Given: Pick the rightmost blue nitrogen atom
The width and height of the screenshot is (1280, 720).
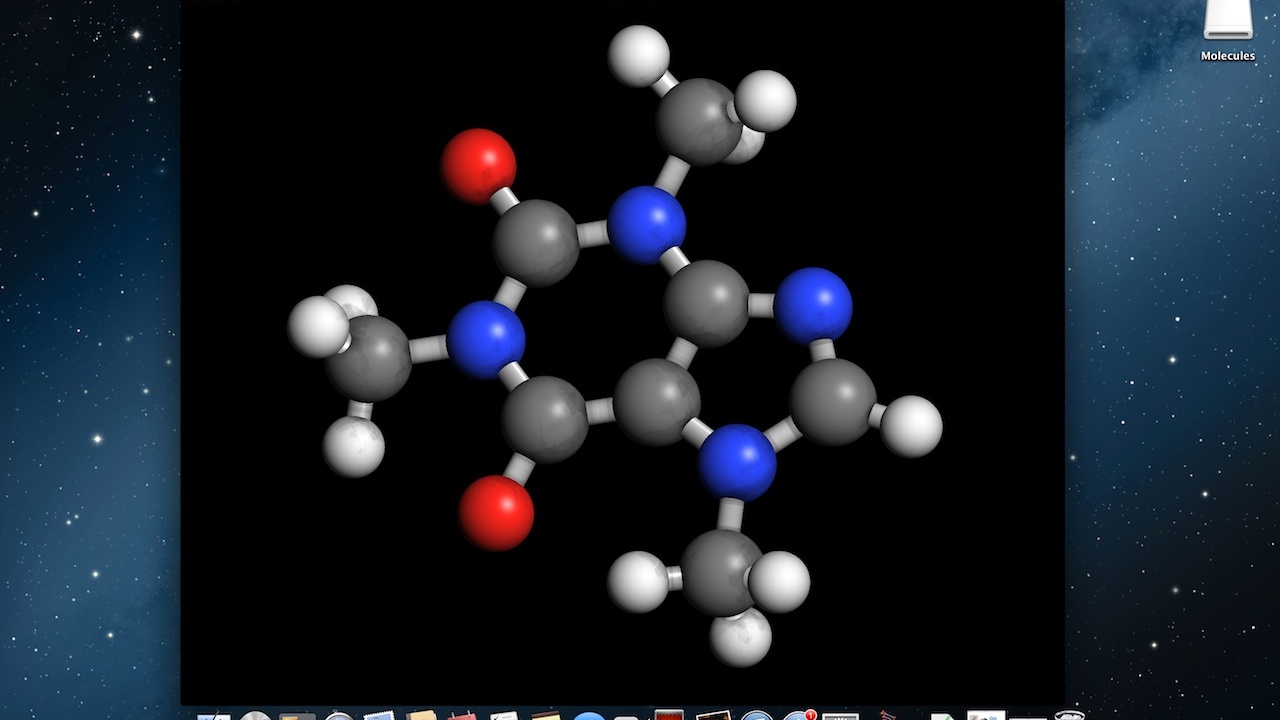Looking at the screenshot, I should (x=813, y=305).
